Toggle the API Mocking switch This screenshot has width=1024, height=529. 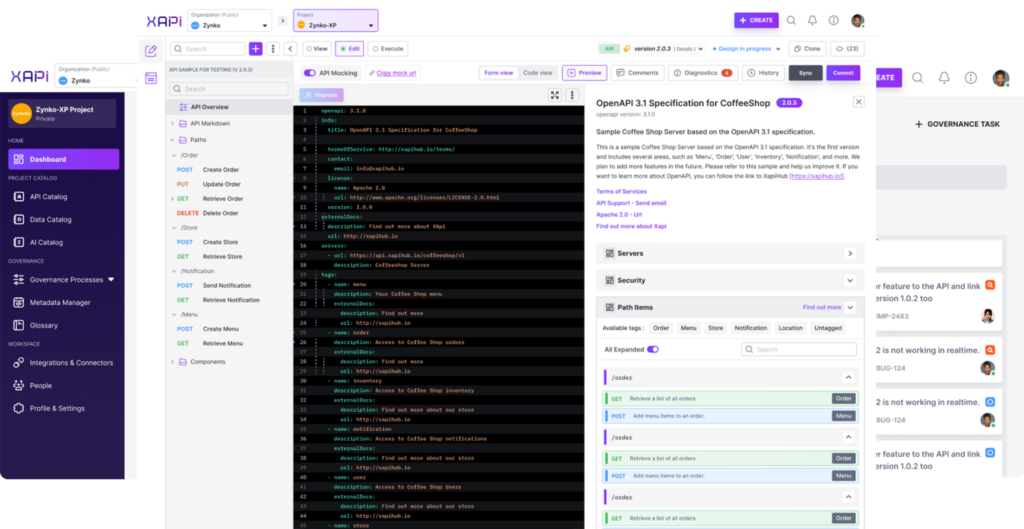(x=310, y=73)
